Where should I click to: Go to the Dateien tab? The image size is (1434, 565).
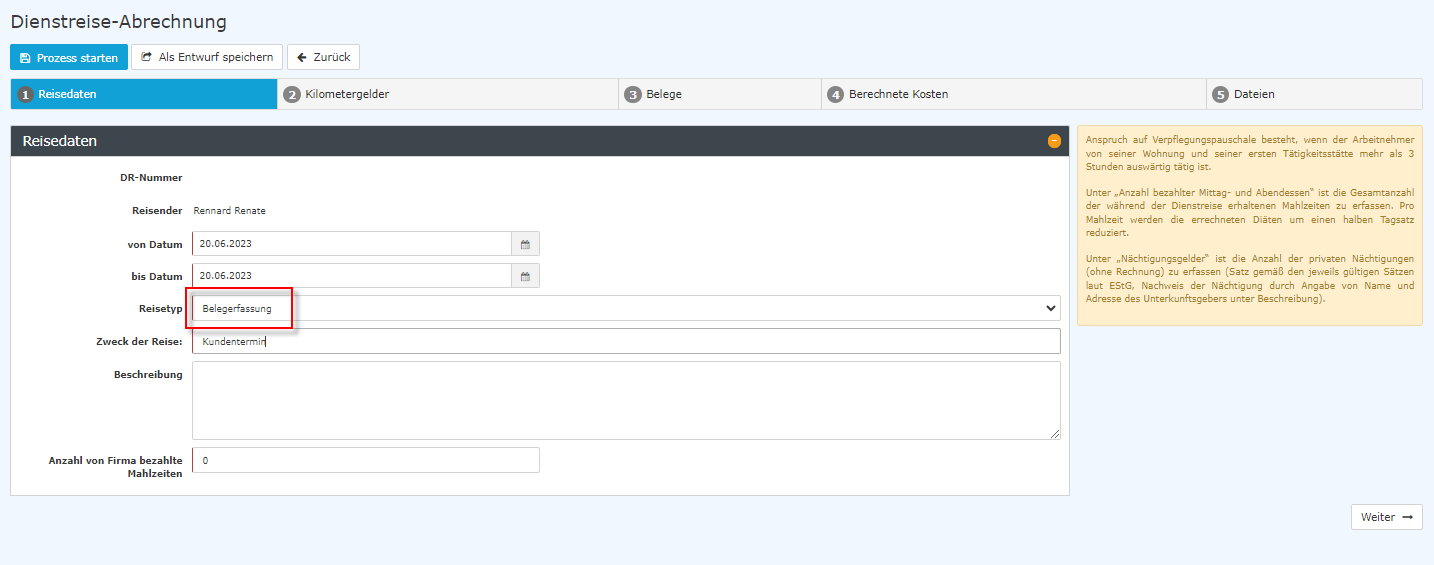pyautogui.click(x=1254, y=94)
